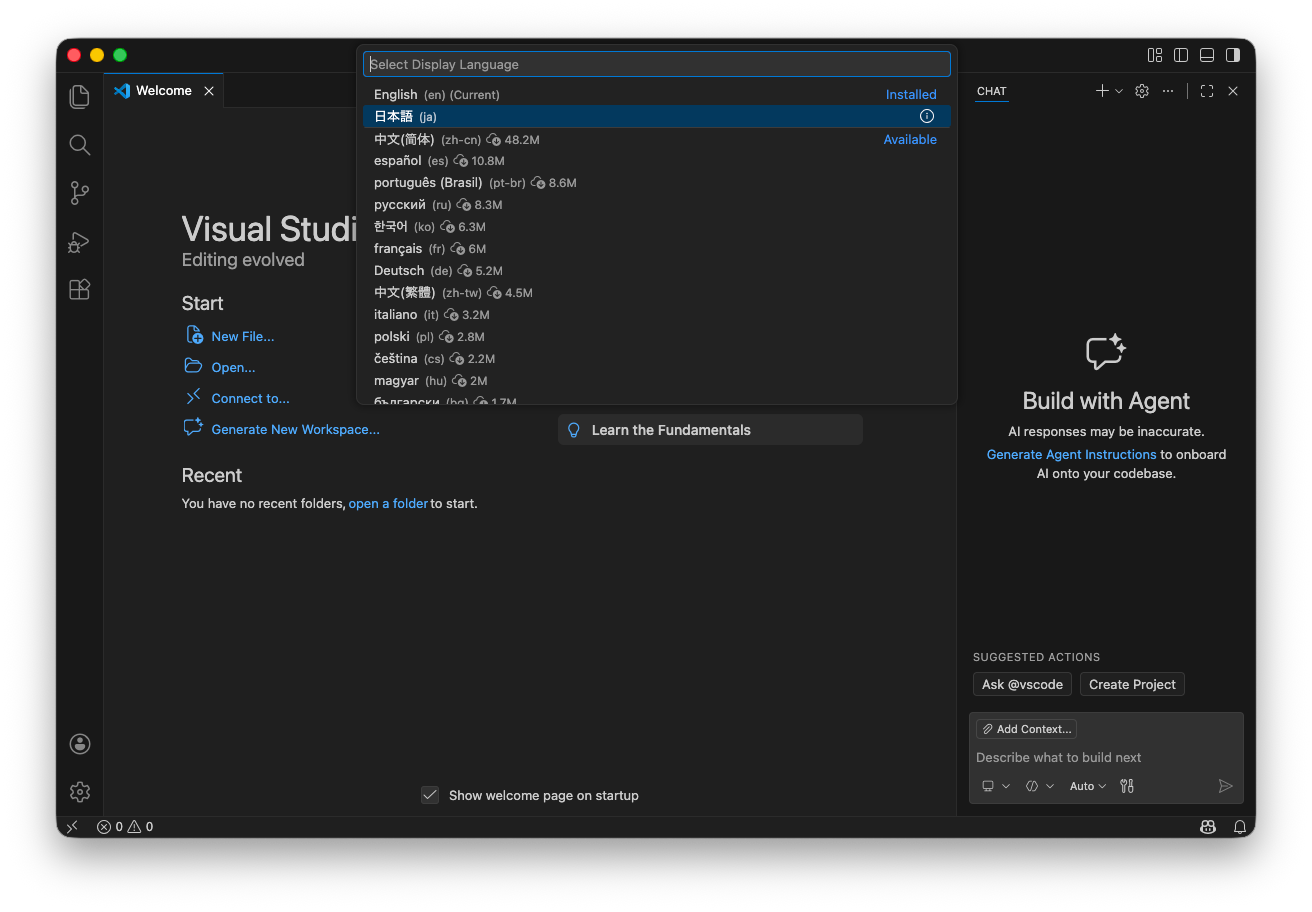Screen dimensions: 1312x912
Task: Choose 한국어 display language
Action: click(657, 227)
